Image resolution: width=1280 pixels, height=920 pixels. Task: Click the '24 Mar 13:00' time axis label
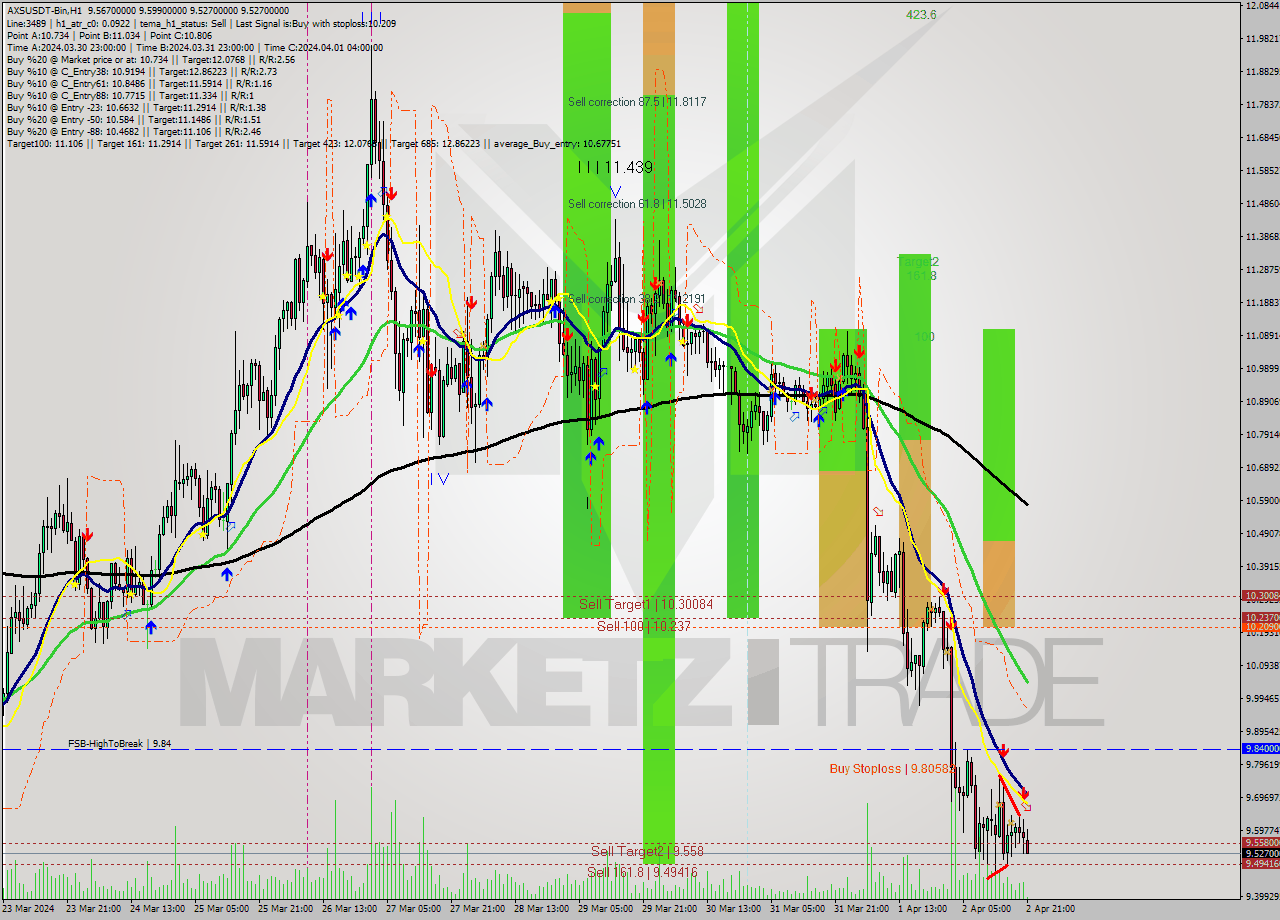coord(159,909)
